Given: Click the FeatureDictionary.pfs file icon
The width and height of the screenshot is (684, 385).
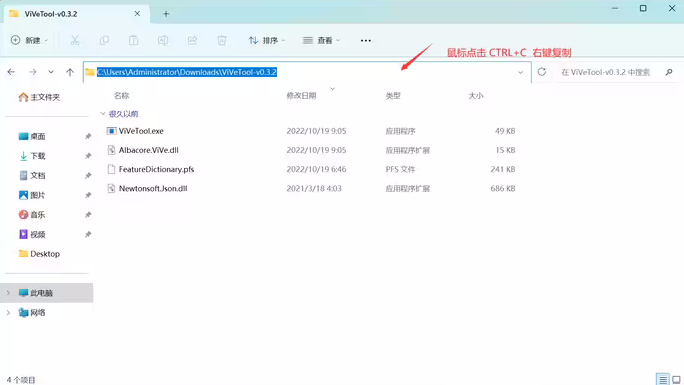Looking at the screenshot, I should (x=111, y=169).
